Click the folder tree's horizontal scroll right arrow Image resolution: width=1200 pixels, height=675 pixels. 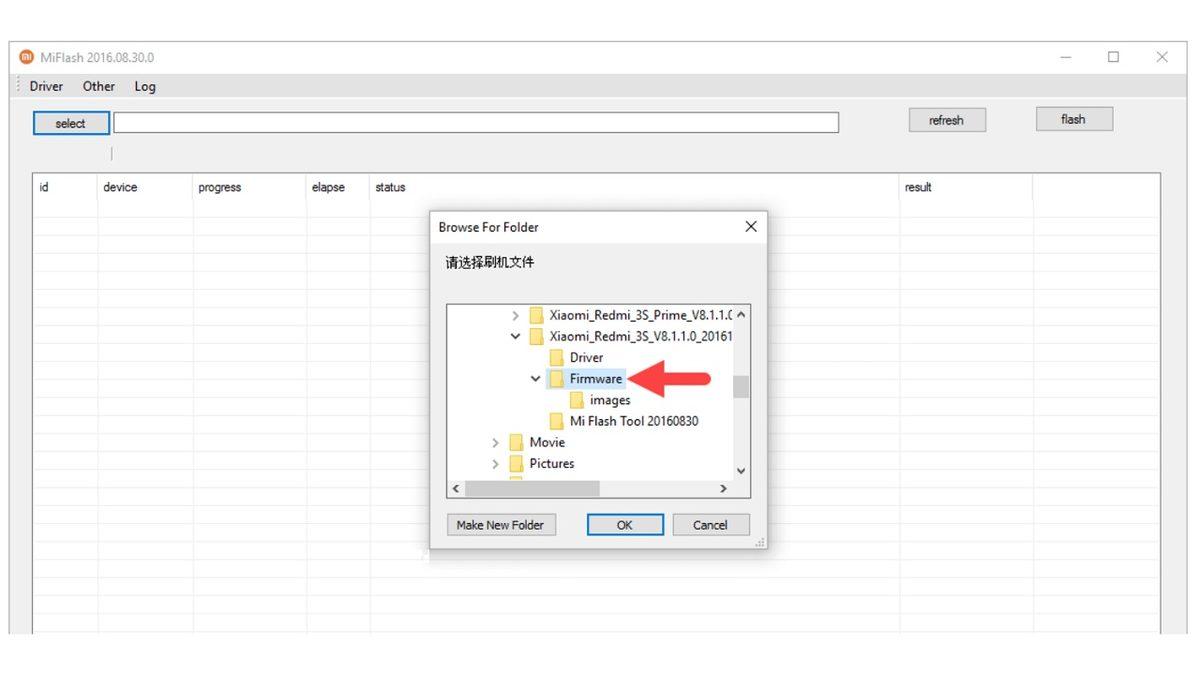click(723, 489)
